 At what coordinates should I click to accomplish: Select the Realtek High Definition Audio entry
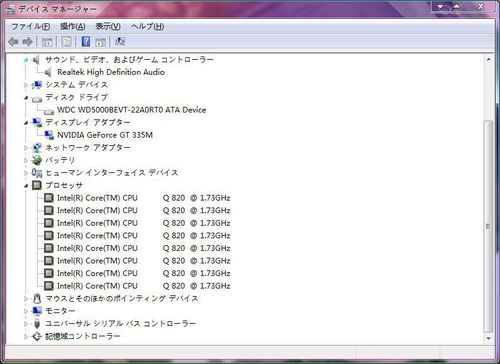111,72
